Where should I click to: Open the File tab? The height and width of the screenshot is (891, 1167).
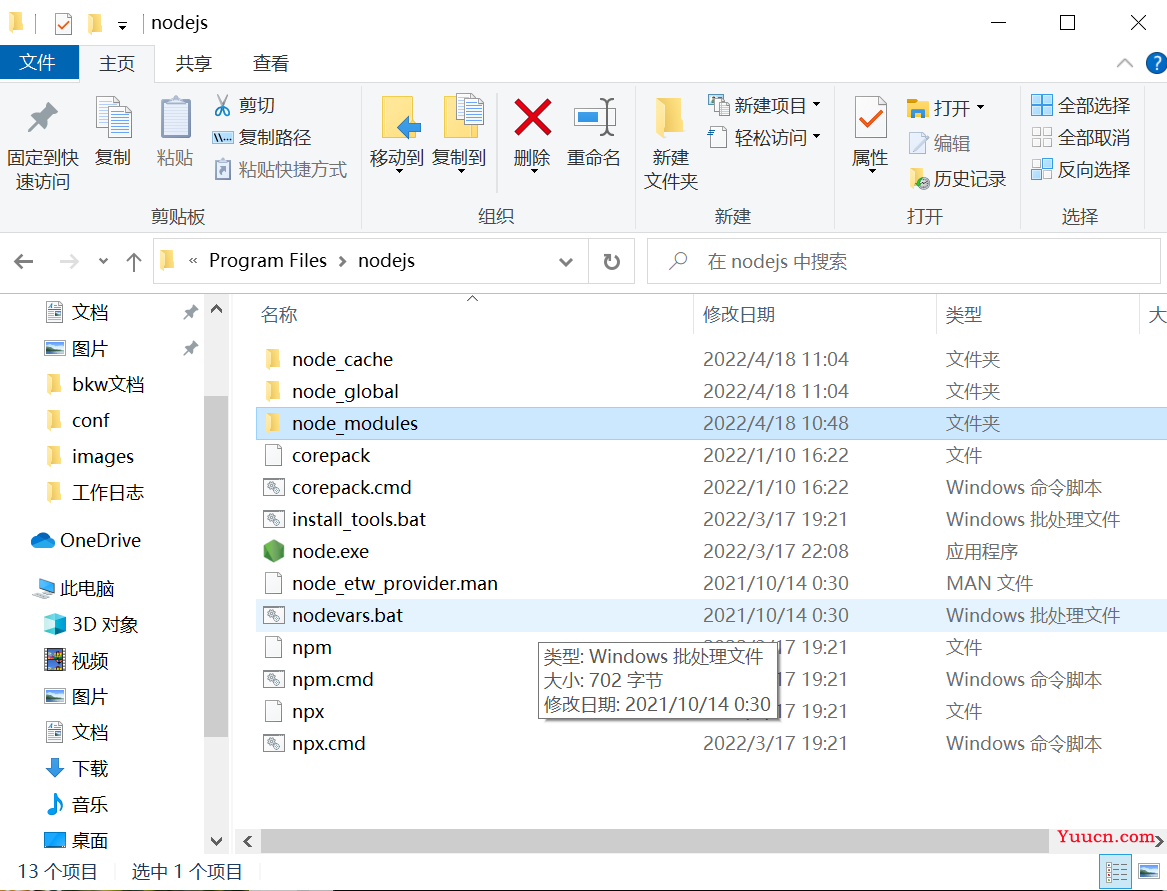tap(38, 63)
